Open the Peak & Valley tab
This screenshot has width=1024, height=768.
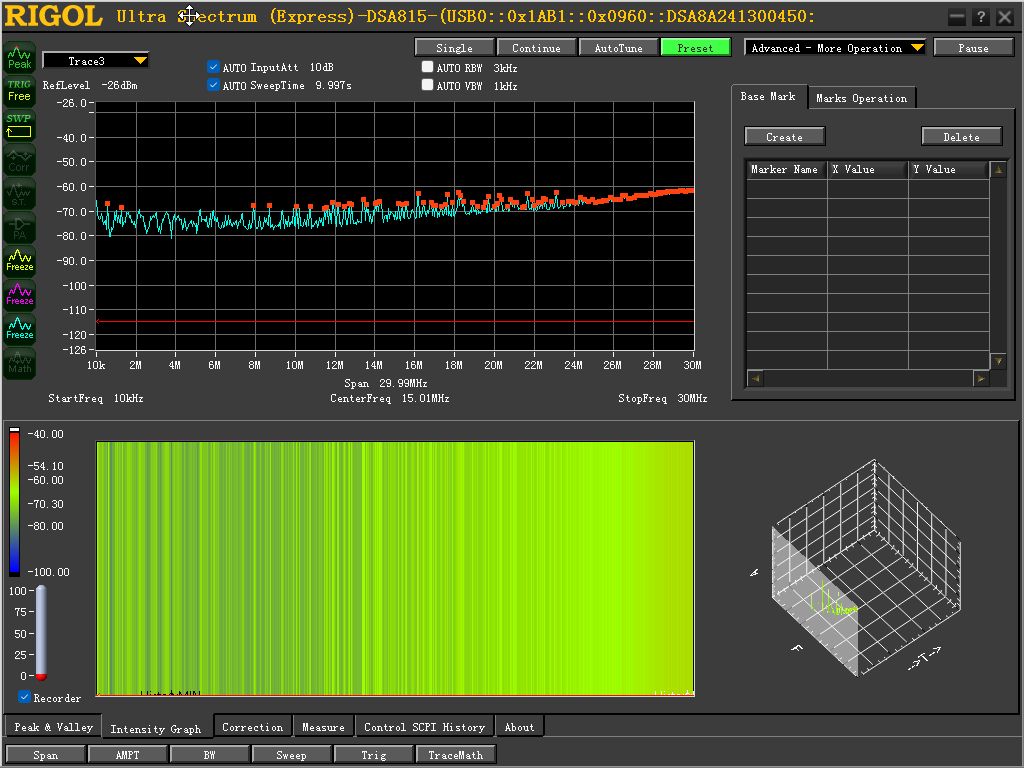[x=54, y=727]
